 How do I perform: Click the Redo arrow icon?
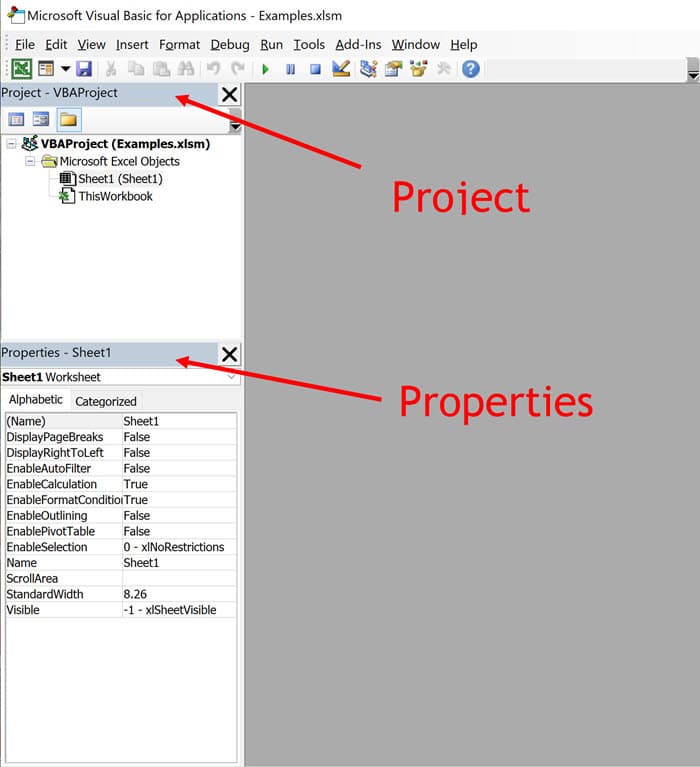coord(238,69)
